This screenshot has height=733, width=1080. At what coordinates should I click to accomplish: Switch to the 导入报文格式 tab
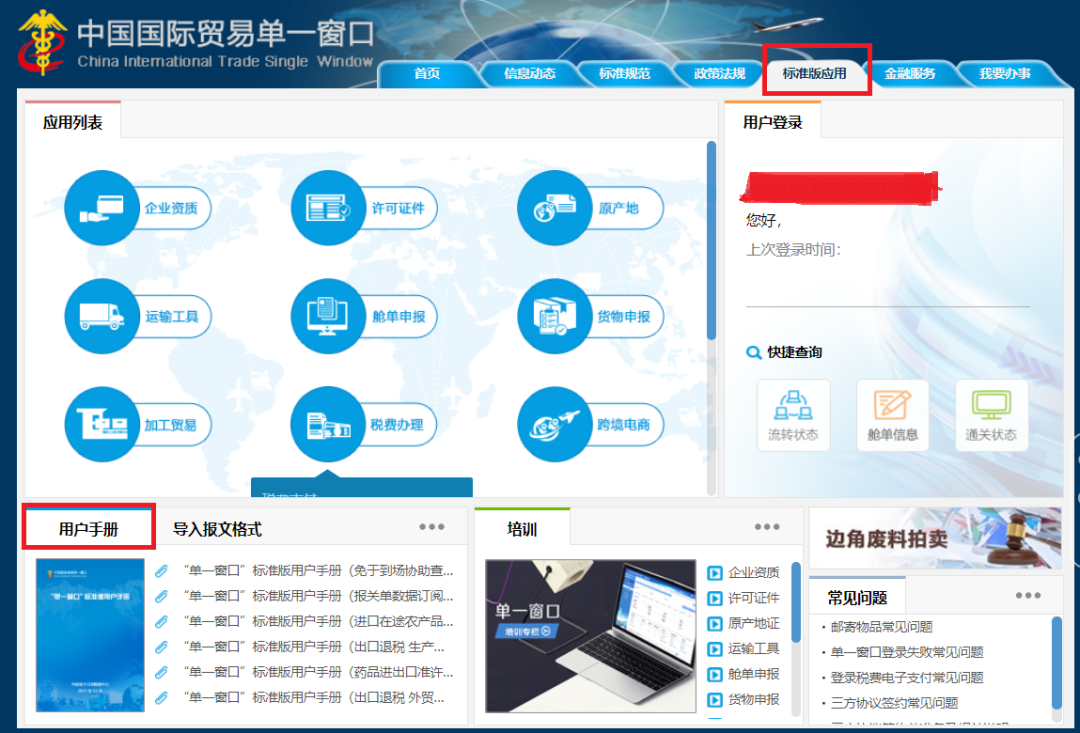217,529
